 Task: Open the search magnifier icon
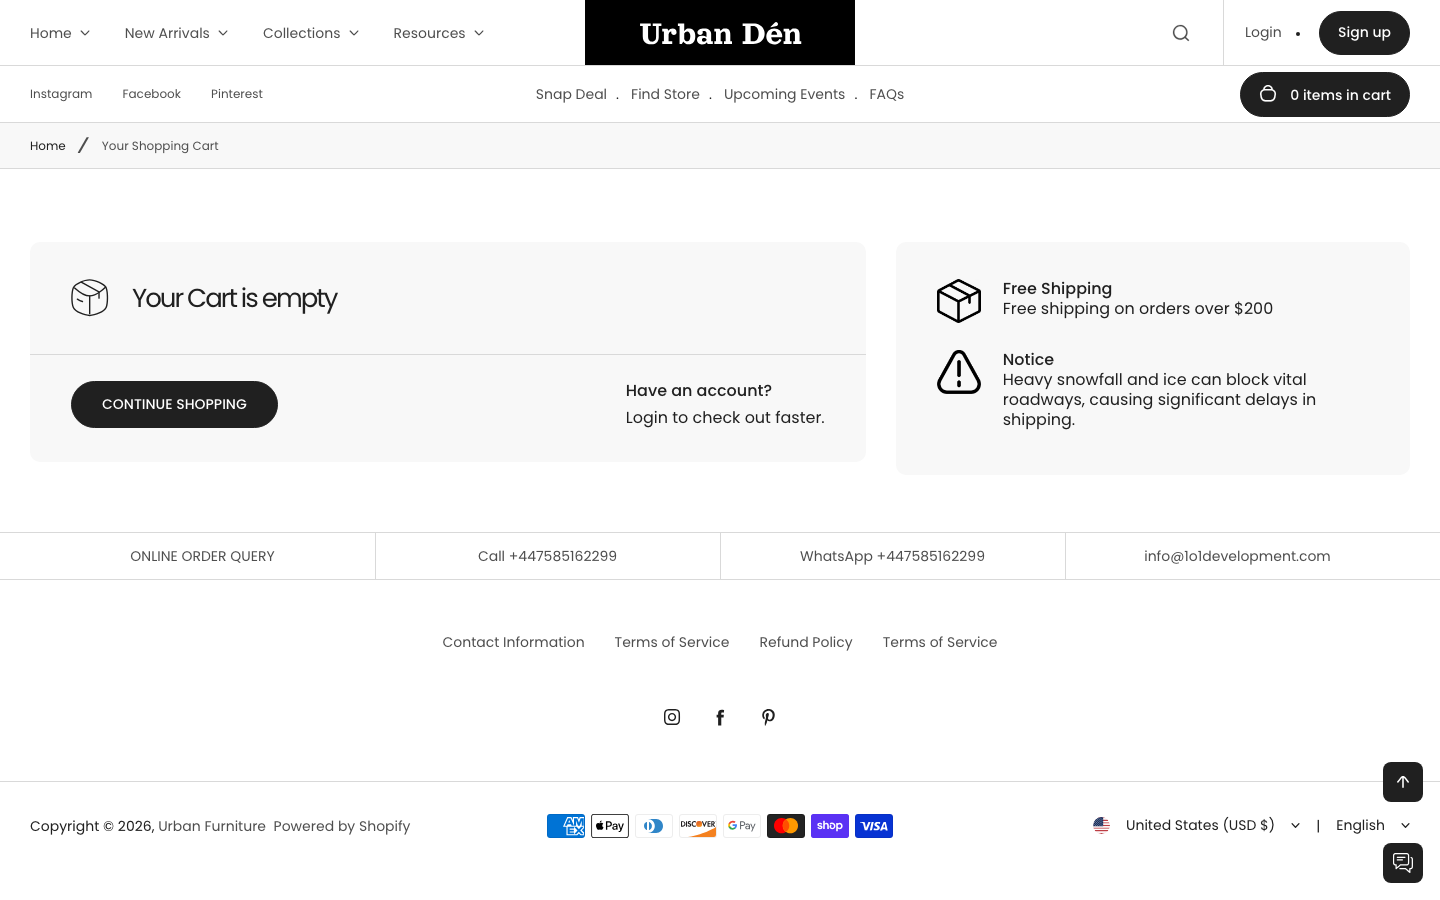(1181, 33)
